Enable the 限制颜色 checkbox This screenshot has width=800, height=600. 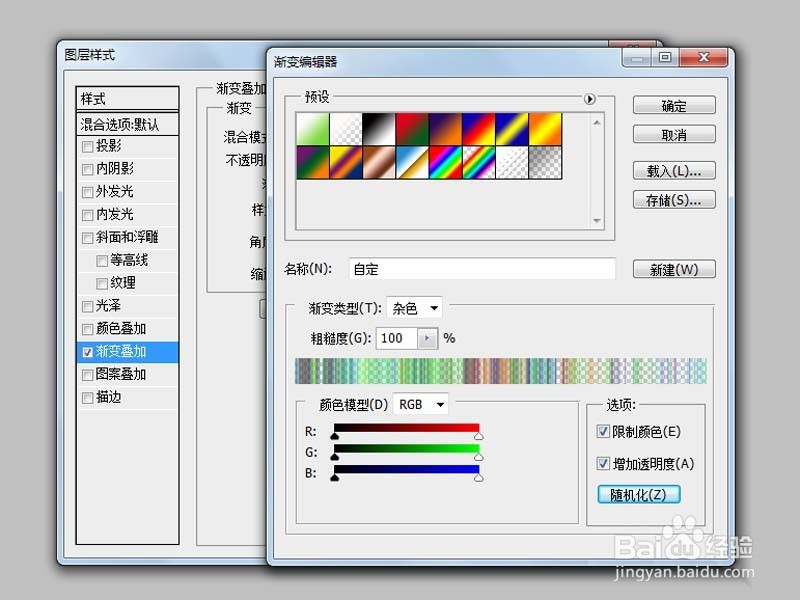coord(604,431)
